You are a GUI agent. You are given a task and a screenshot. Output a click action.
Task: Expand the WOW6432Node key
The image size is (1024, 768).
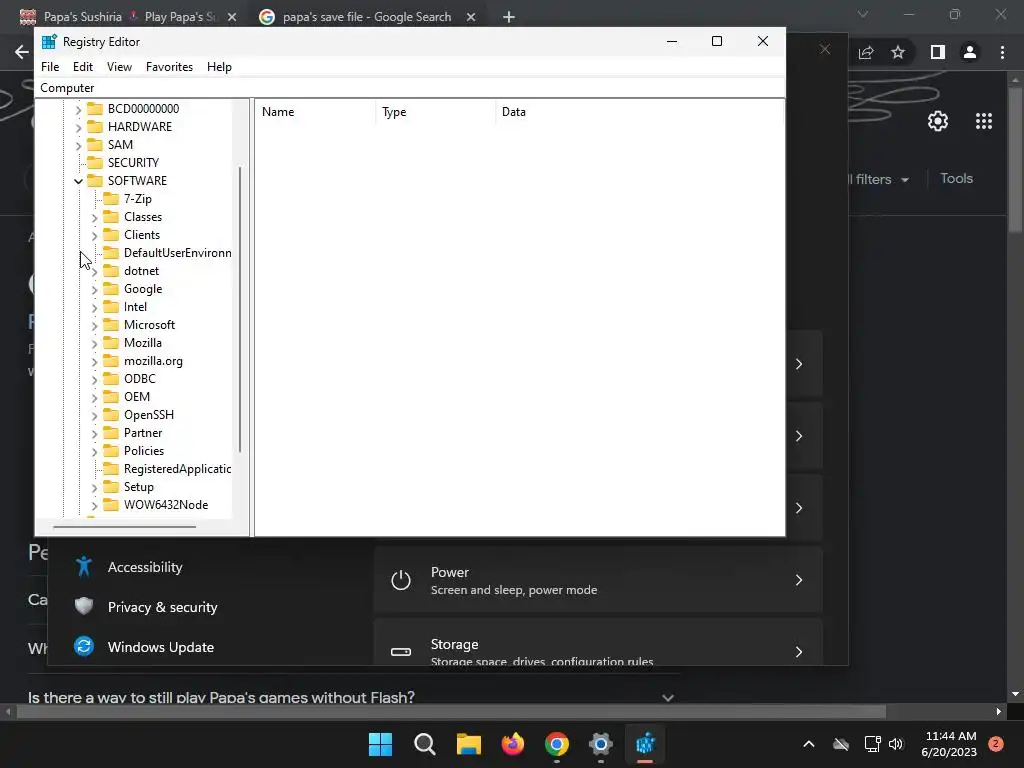(95, 505)
